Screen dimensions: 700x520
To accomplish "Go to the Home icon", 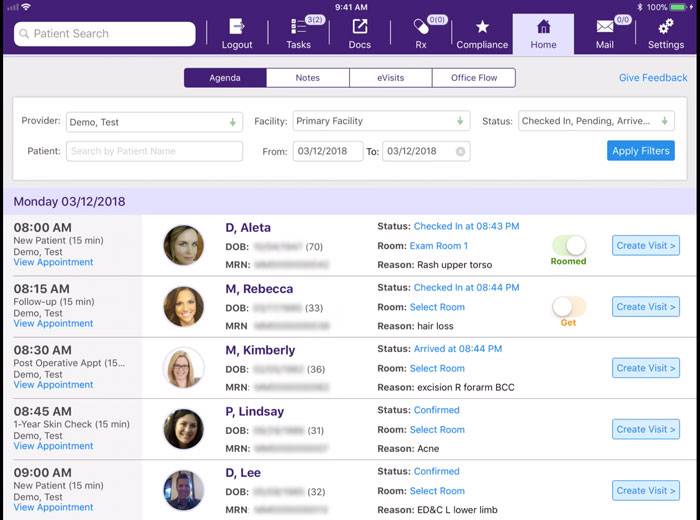I will pos(543,27).
